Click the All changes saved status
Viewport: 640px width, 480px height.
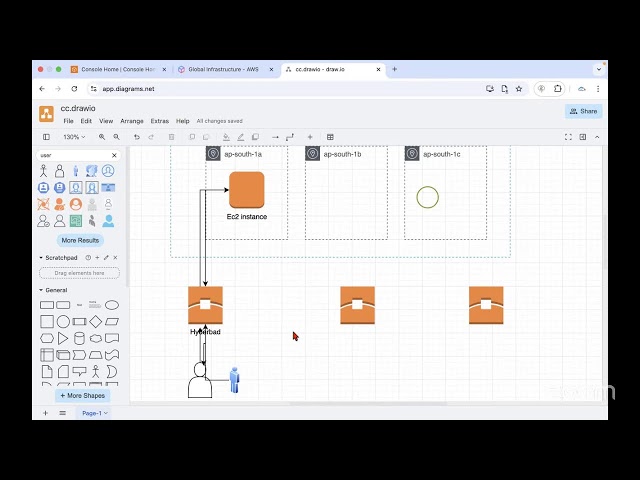pos(220,121)
